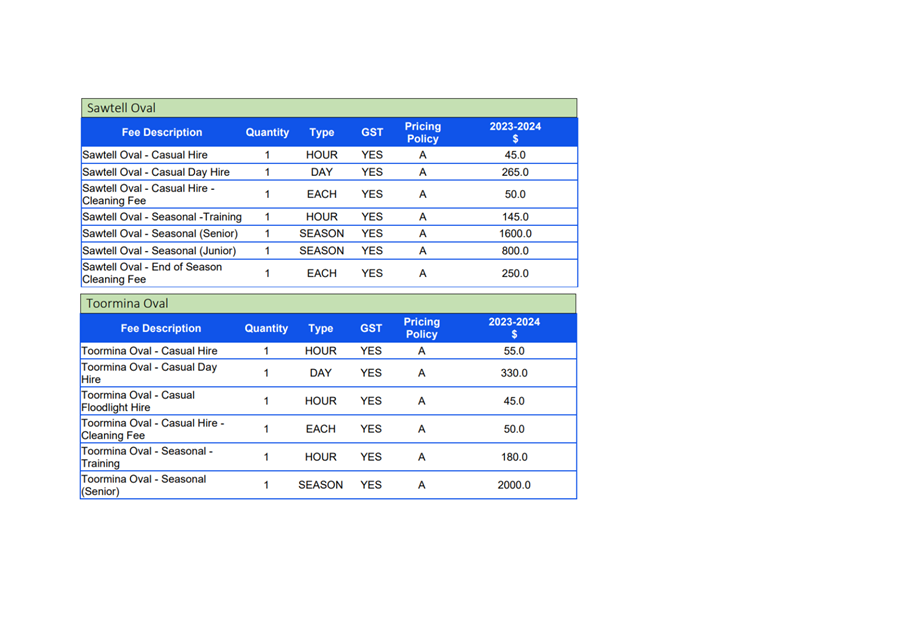Click 'Sawtell Oval - Seasonal (Senior)' cell
Image resolution: width=907 pixels, height=641 pixels.
(160, 234)
